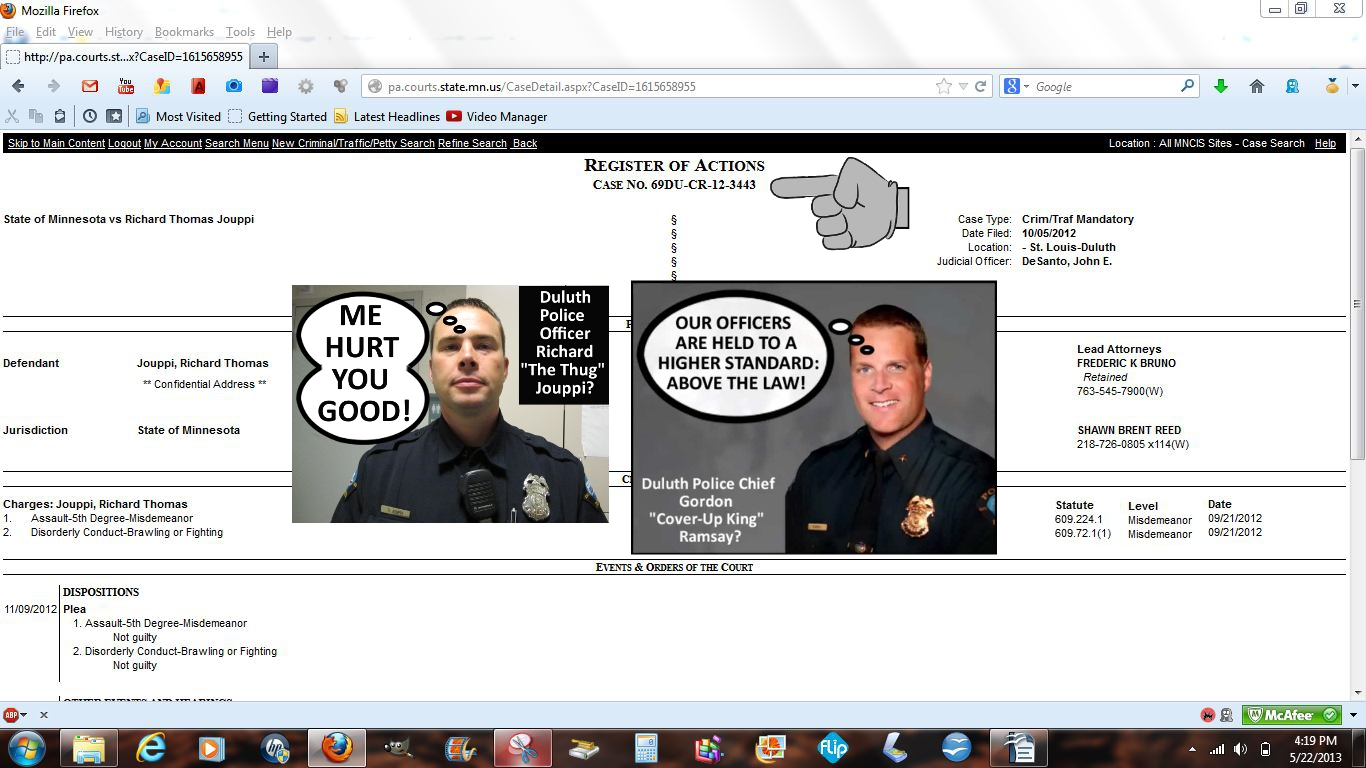Open the YouTube toolbar icon
Viewport: 1366px width, 768px height.
pos(126,86)
